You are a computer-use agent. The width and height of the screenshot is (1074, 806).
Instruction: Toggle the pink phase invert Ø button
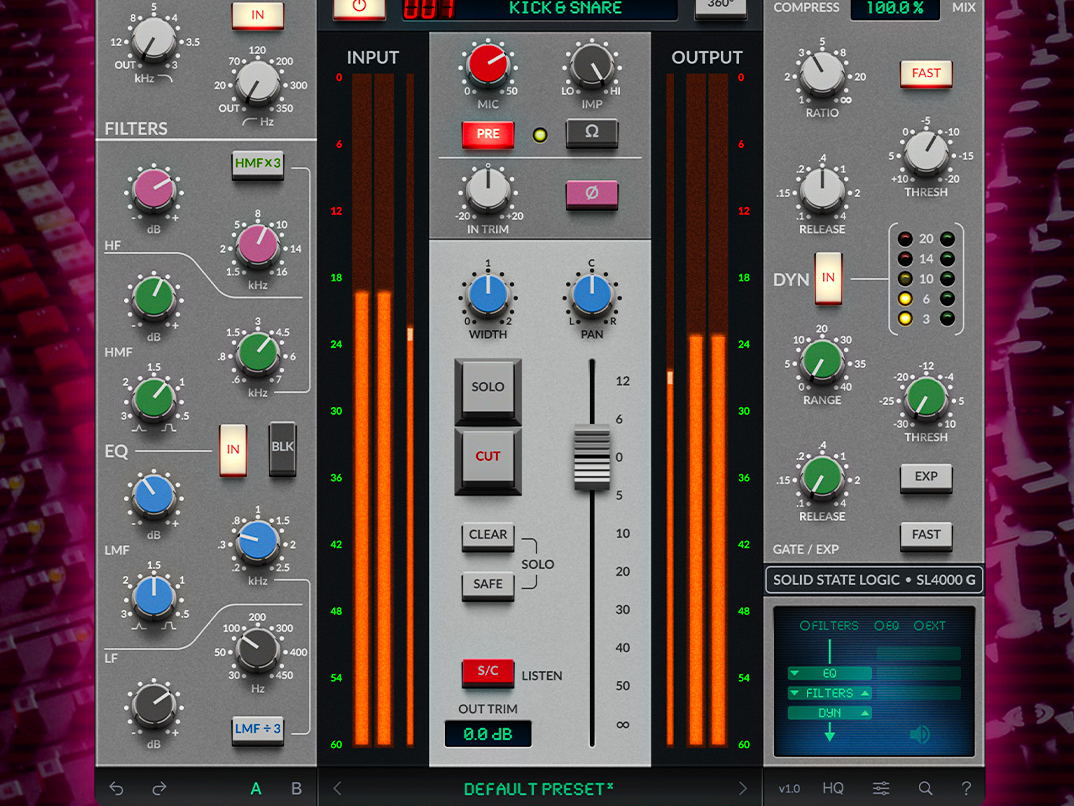pos(592,194)
